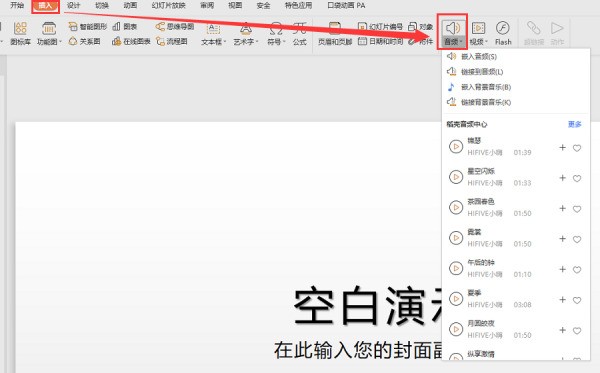
Task: Switch to the 开始 tab
Action: point(17,5)
